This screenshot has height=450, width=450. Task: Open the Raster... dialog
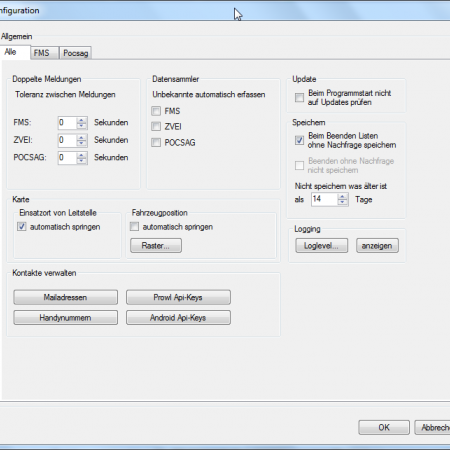pos(156,246)
